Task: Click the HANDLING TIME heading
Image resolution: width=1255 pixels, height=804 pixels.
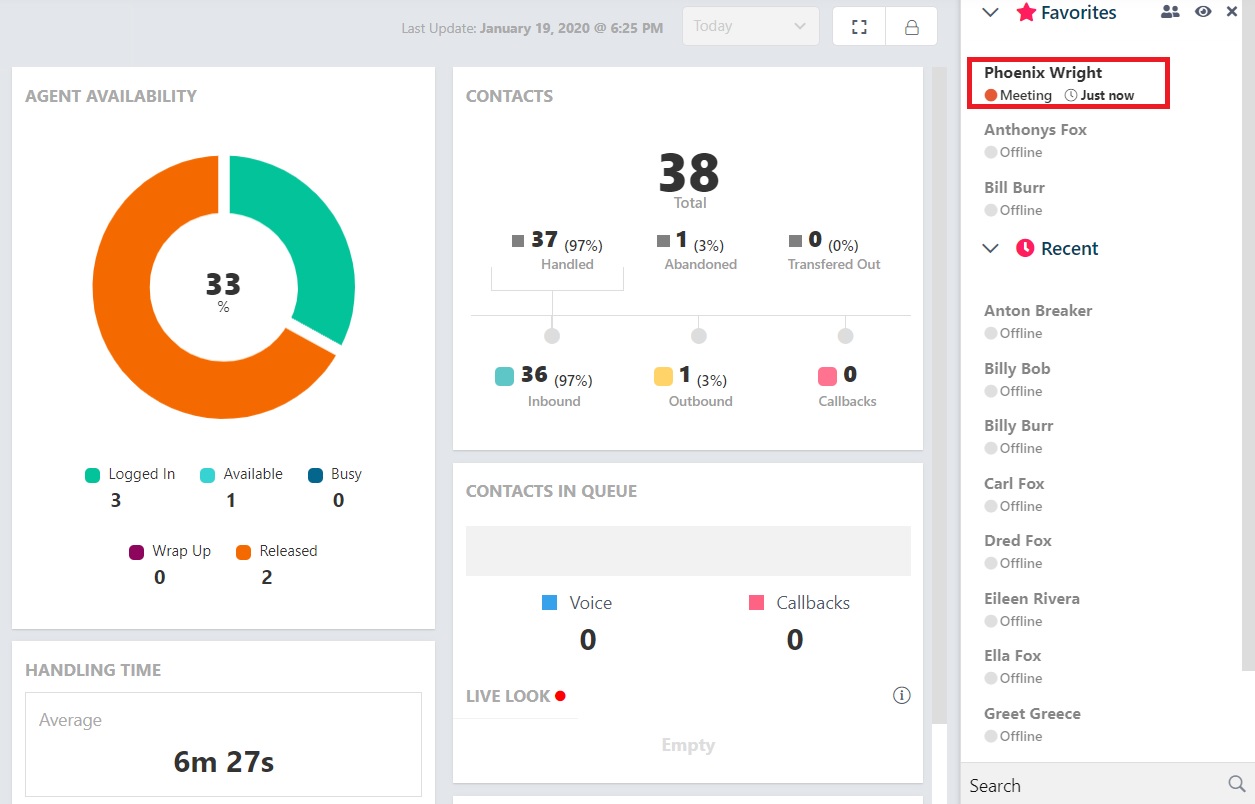Action: click(93, 670)
